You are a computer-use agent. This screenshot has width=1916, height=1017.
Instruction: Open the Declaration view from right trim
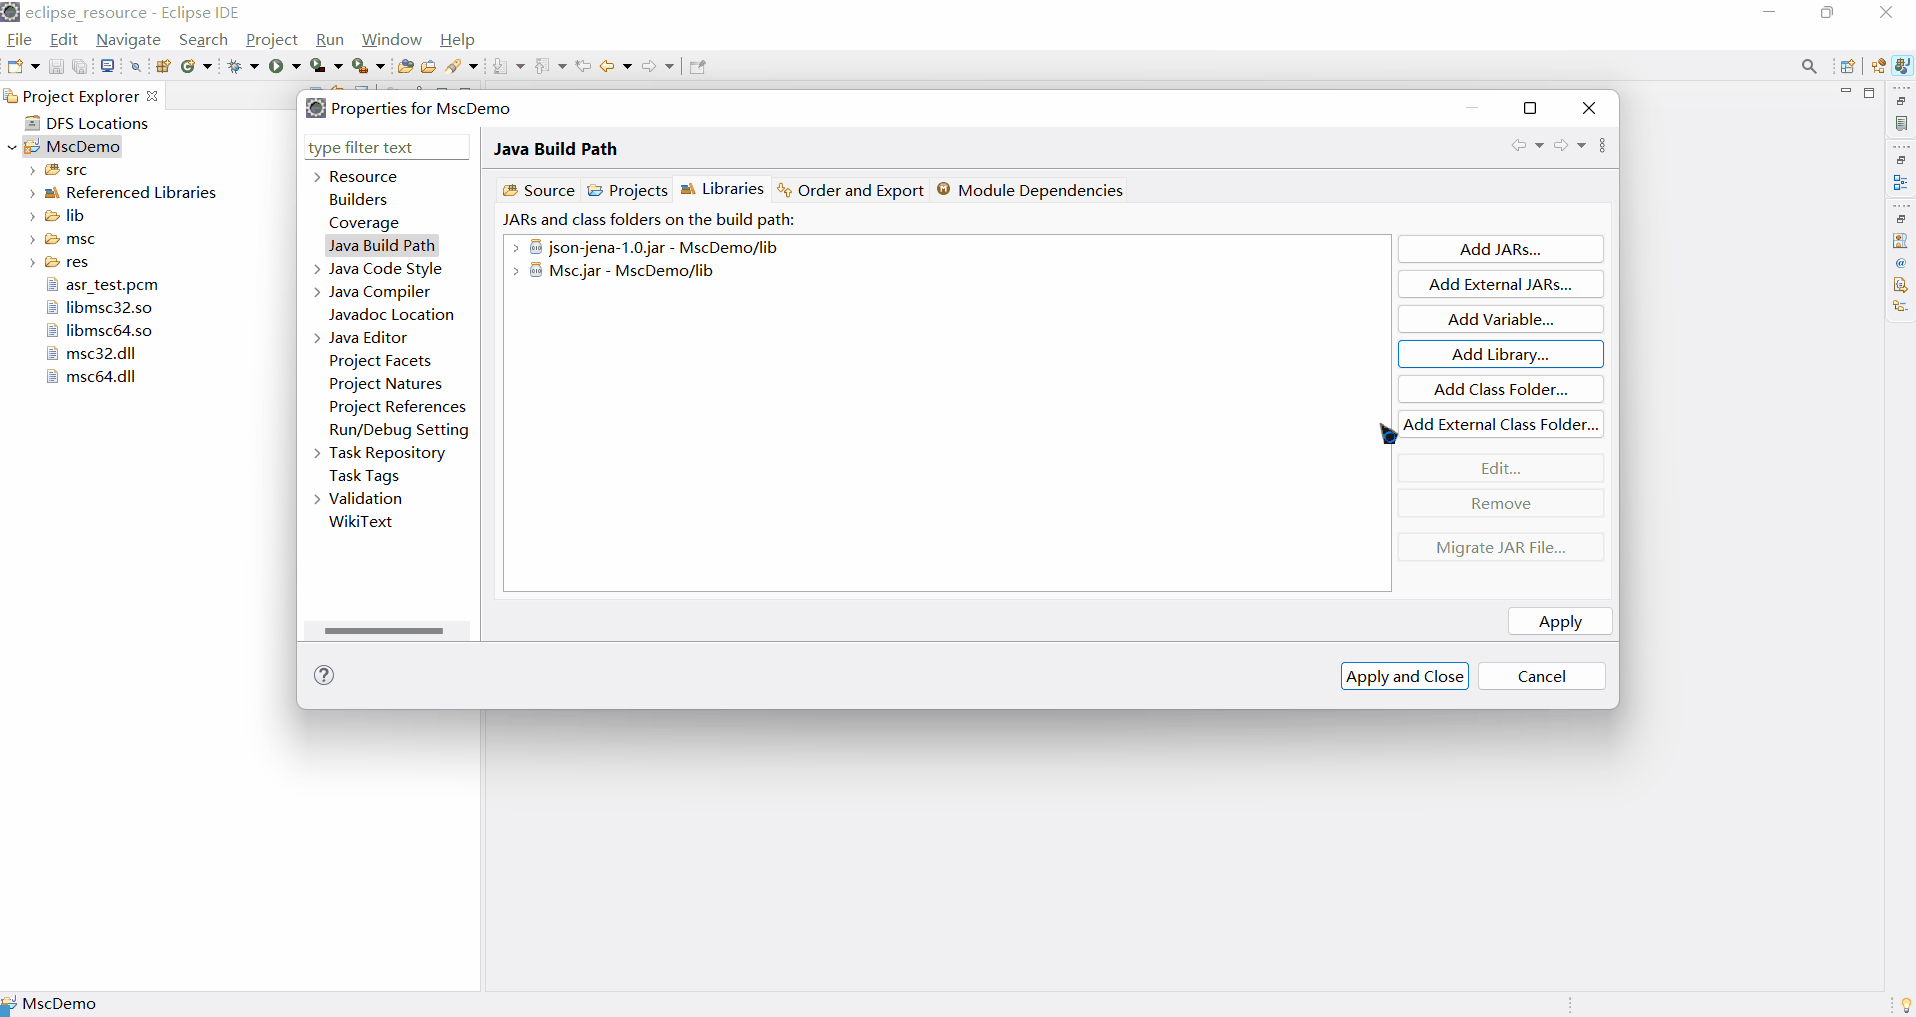click(x=1901, y=285)
